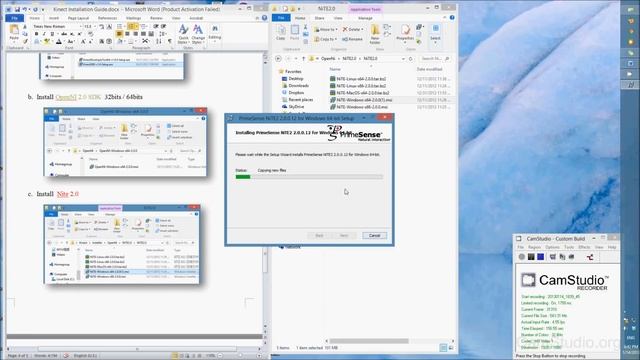Click Paste icon in Word ribbon
The width and height of the screenshot is (640, 360).
pyautogui.click(x=15, y=31)
